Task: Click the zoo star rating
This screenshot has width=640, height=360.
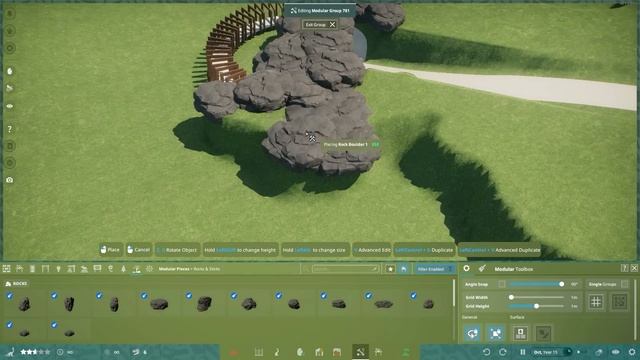Action: pyautogui.click(x=35, y=352)
